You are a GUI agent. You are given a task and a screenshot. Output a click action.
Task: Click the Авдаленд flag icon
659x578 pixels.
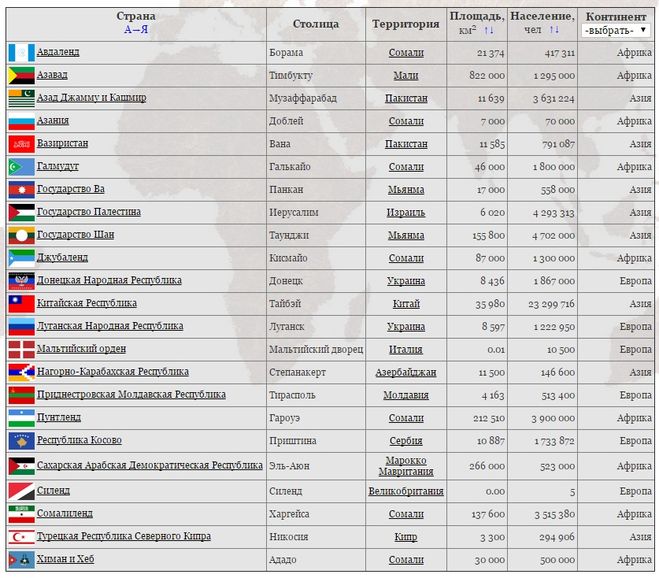pos(20,52)
